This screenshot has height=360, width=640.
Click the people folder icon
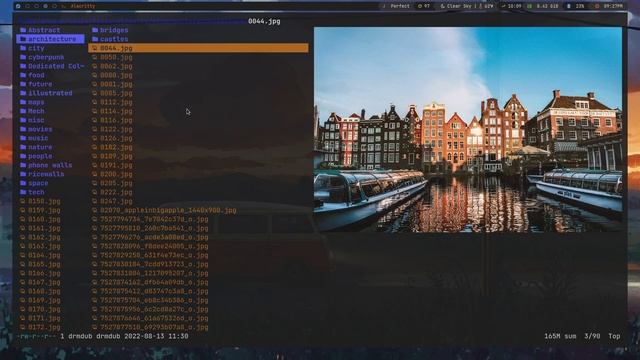click(23, 156)
